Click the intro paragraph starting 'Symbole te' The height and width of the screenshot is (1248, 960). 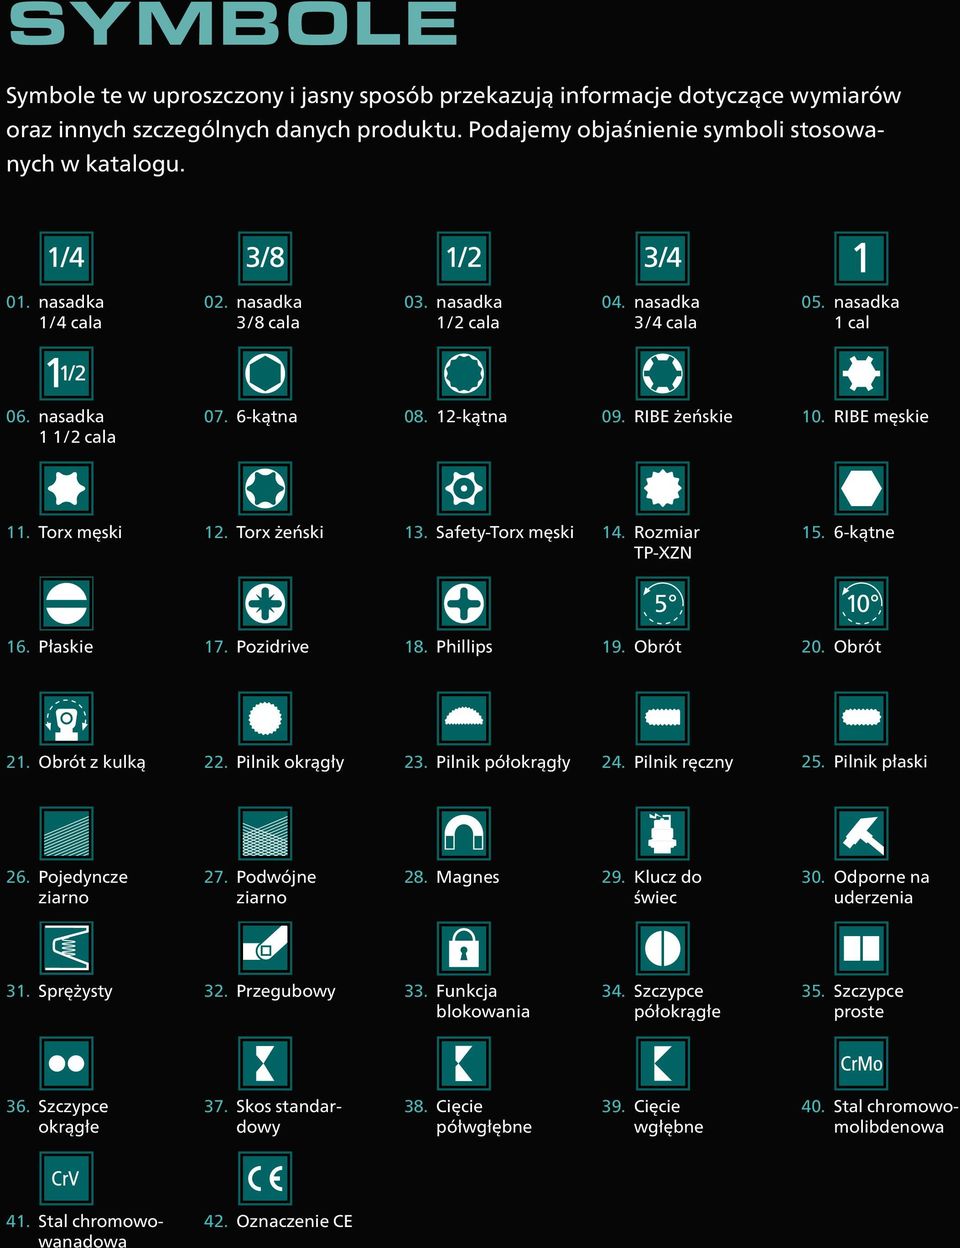point(453,129)
